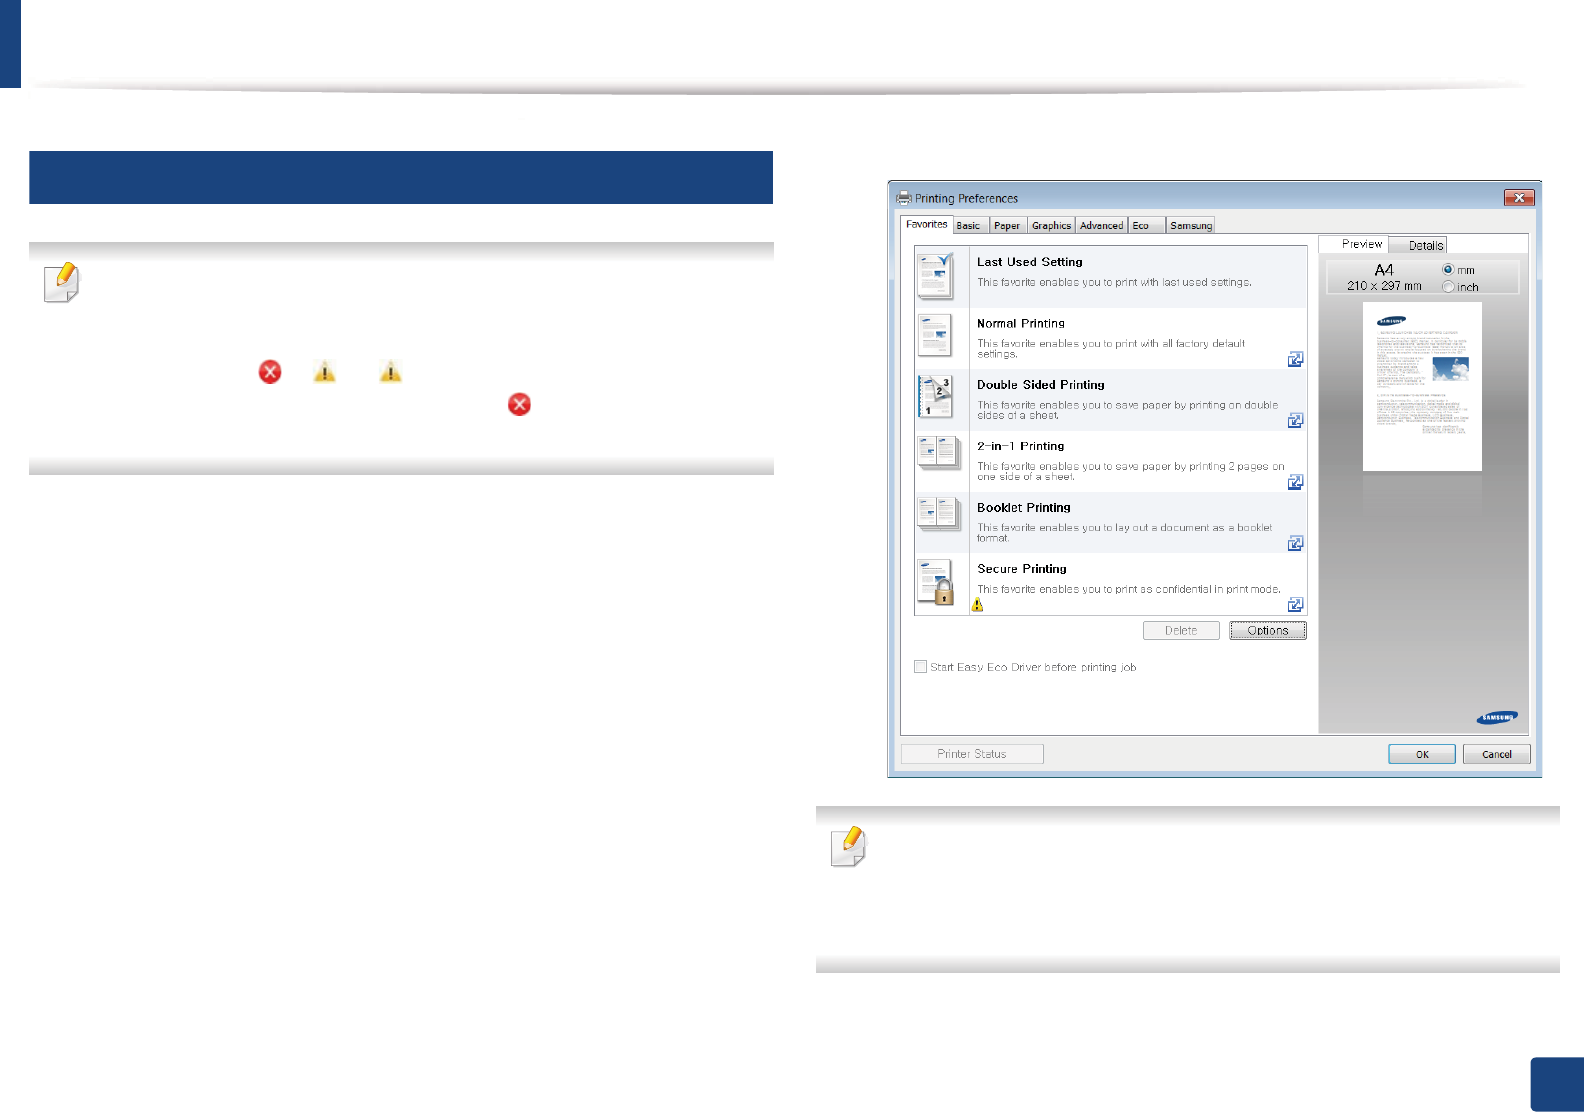Click the blue arrow icon in Double Sided Printing

point(1295,420)
